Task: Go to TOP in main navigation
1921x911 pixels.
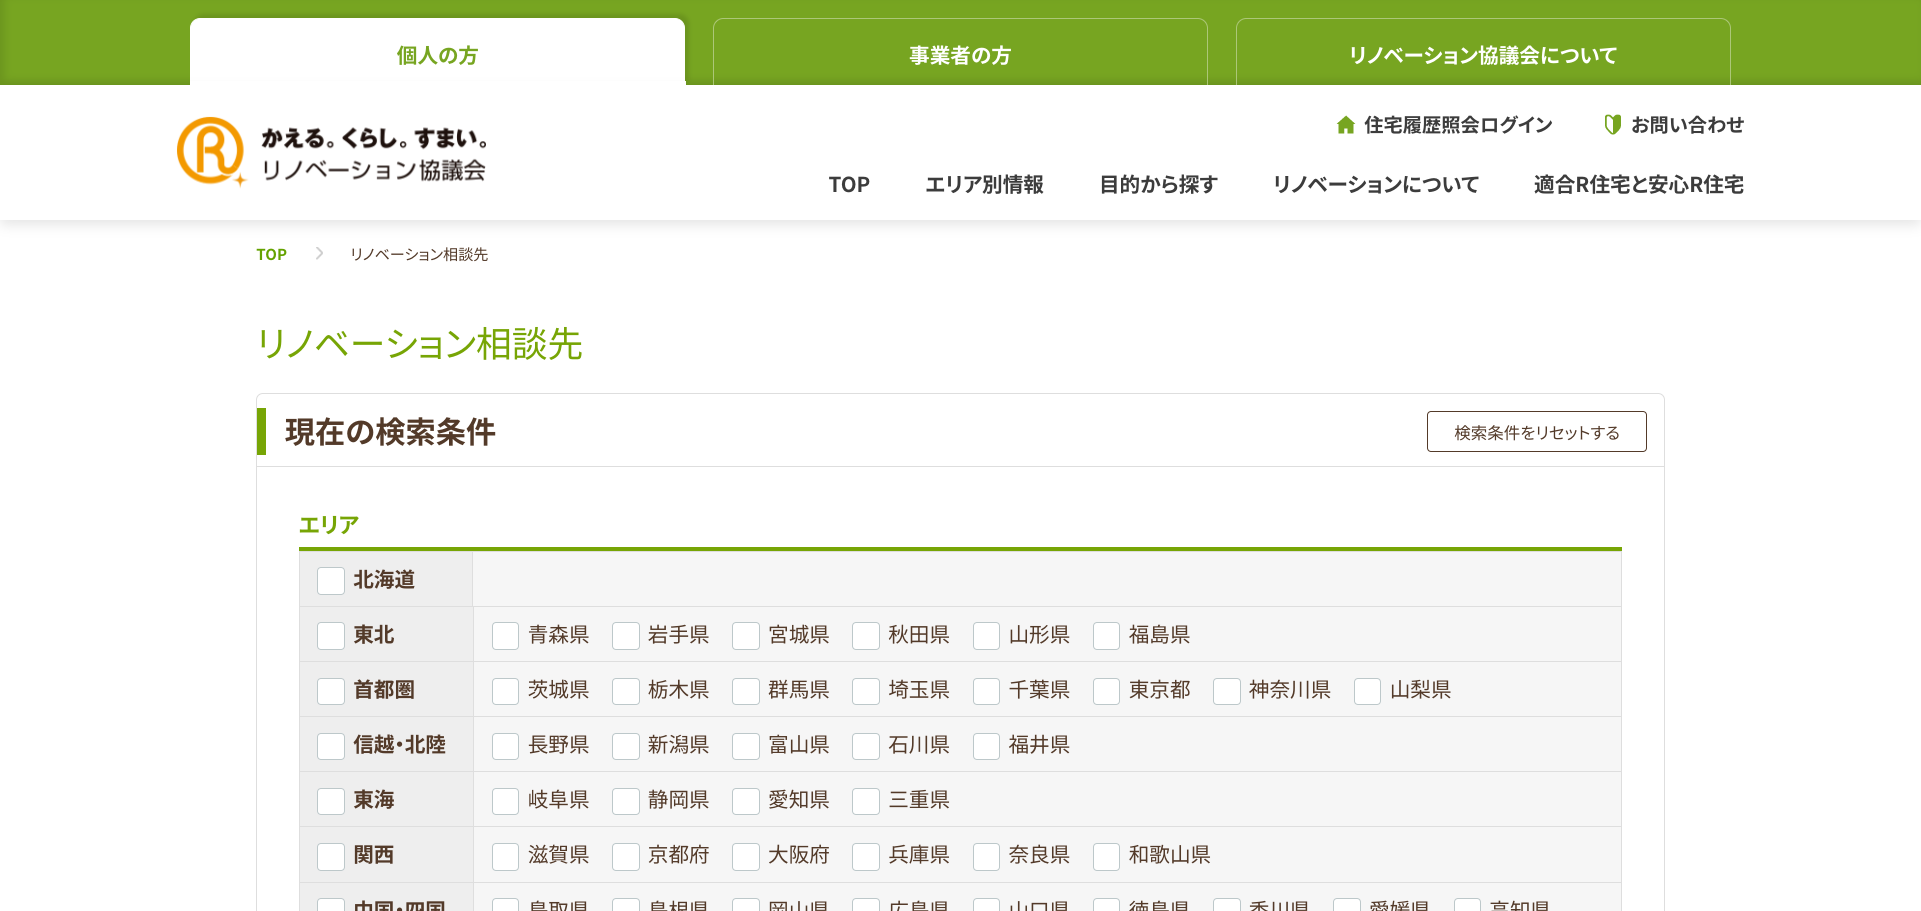Action: point(849,185)
